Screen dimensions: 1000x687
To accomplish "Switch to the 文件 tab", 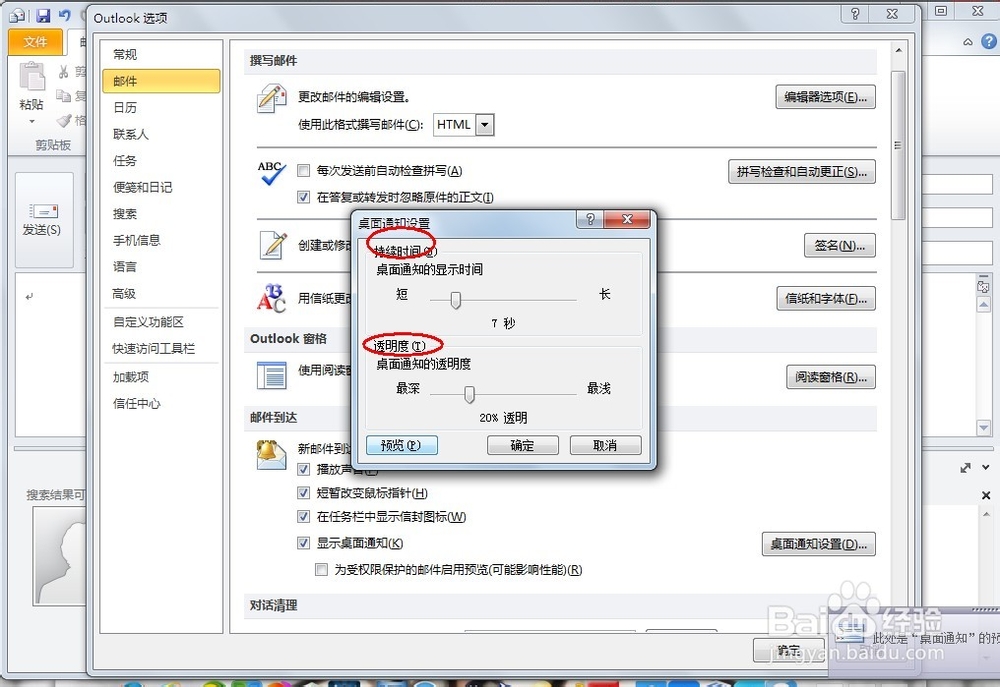I will click(35, 41).
